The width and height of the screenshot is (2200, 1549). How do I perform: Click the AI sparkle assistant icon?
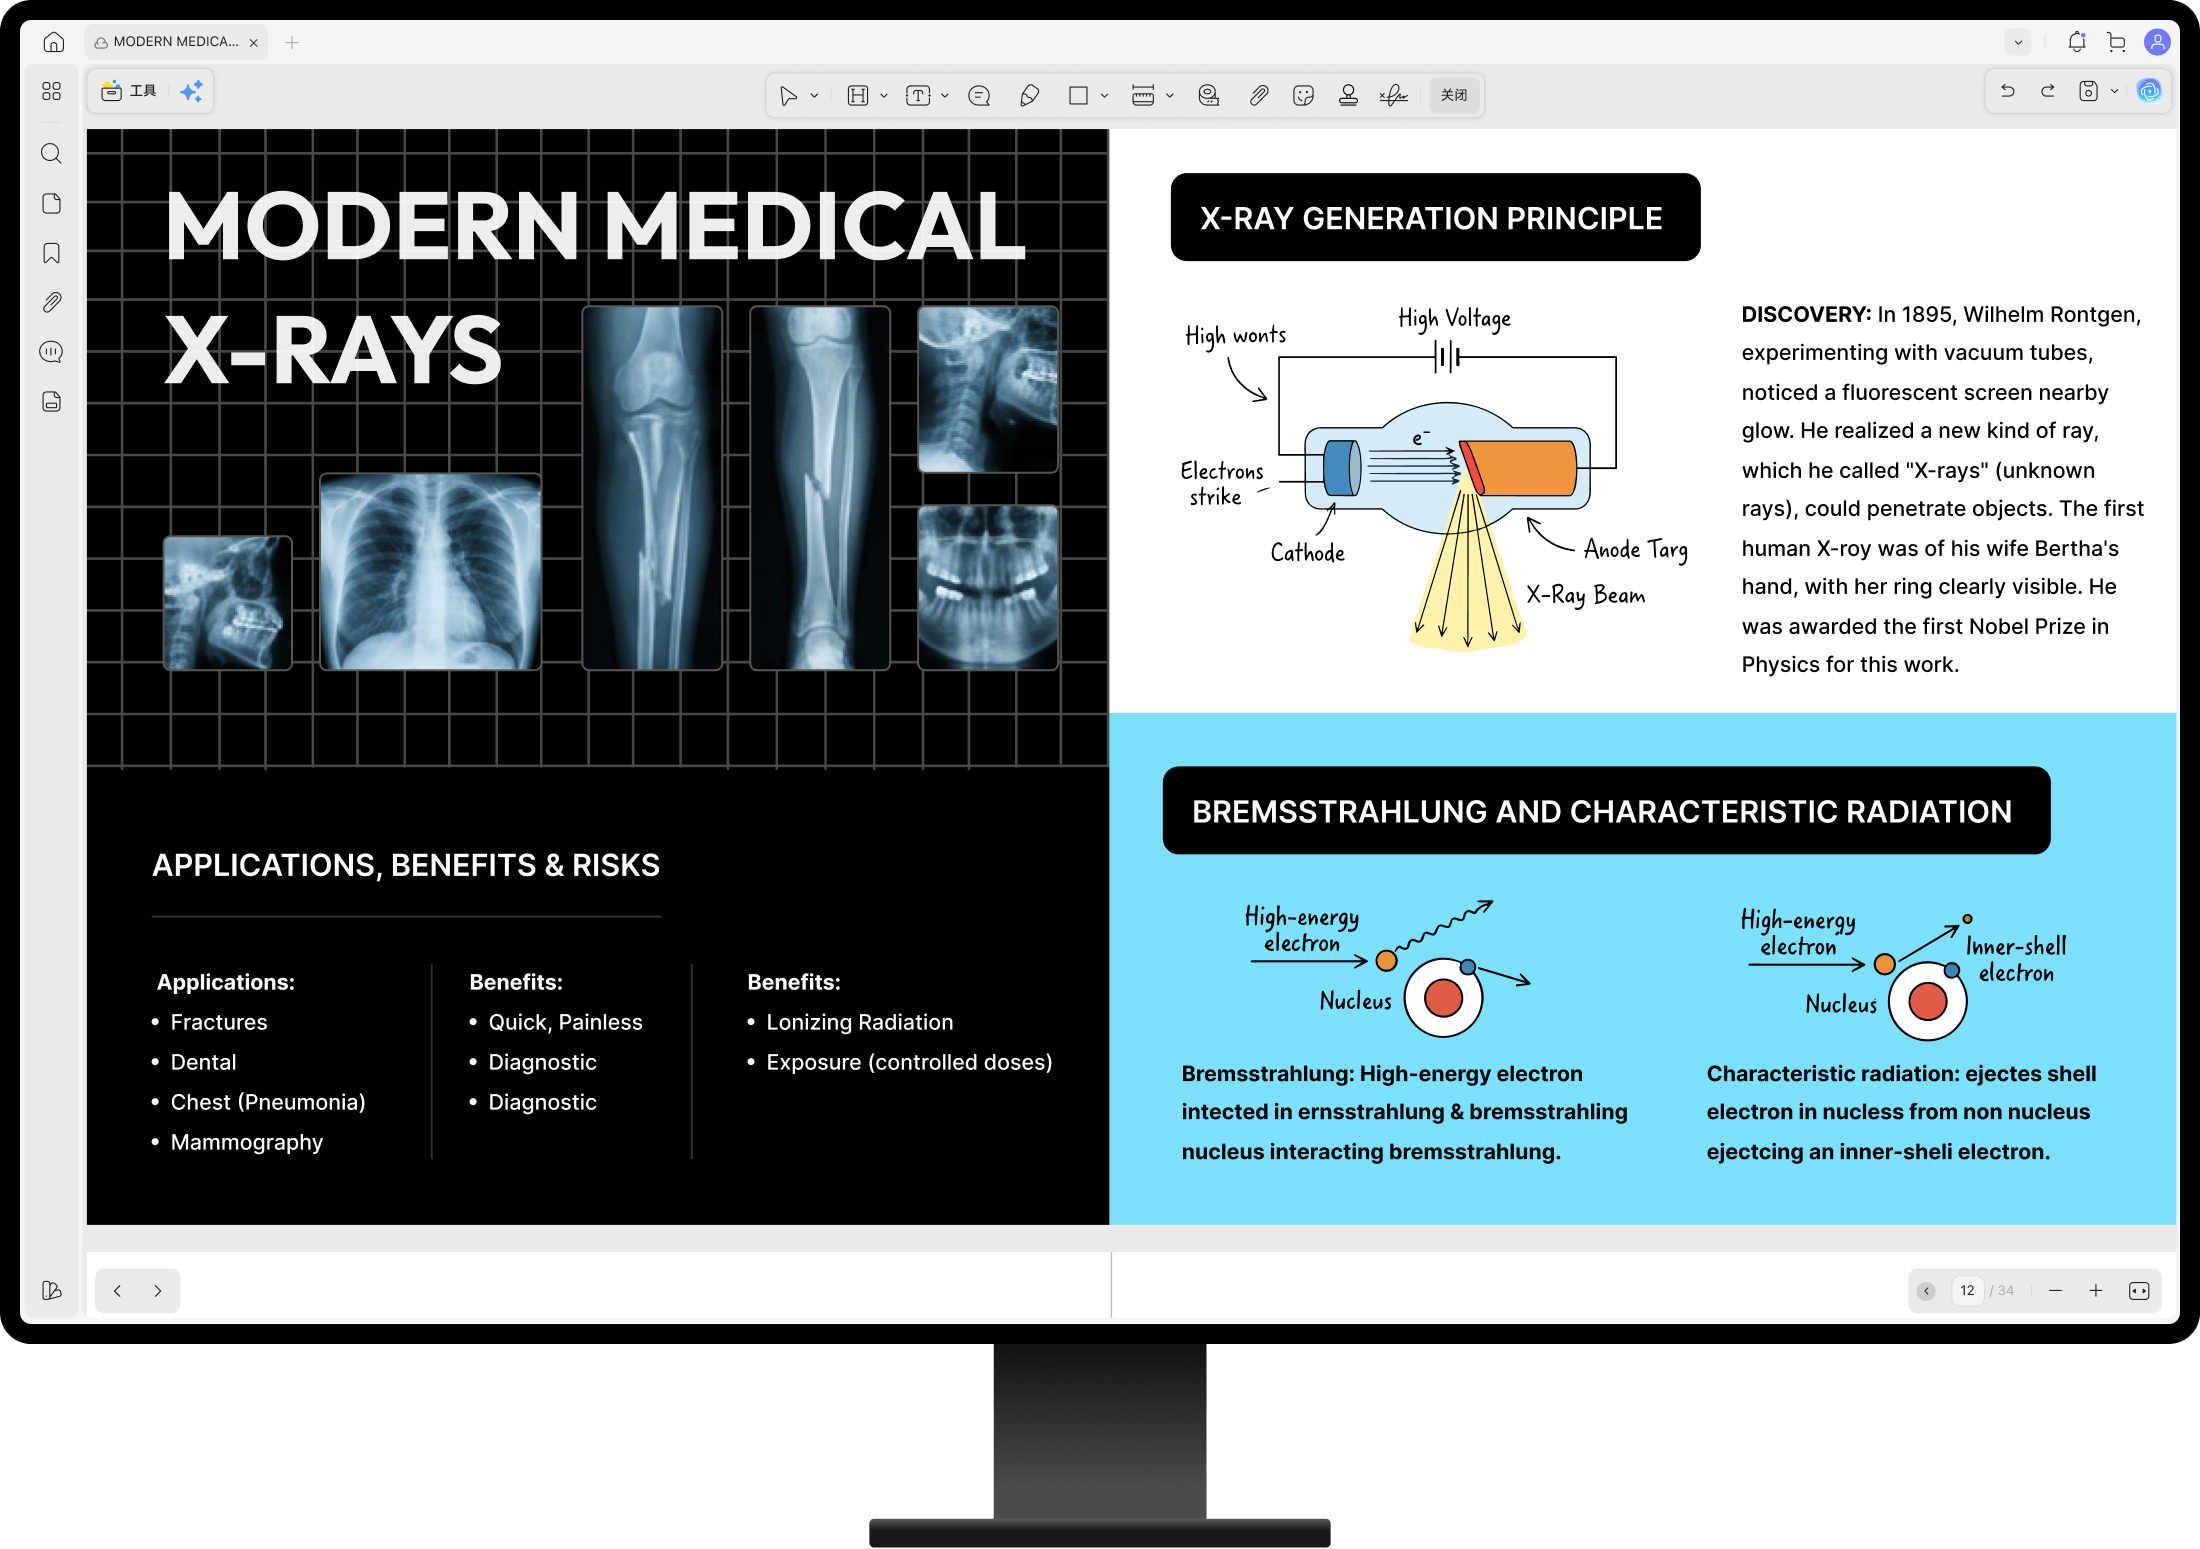pyautogui.click(x=191, y=91)
